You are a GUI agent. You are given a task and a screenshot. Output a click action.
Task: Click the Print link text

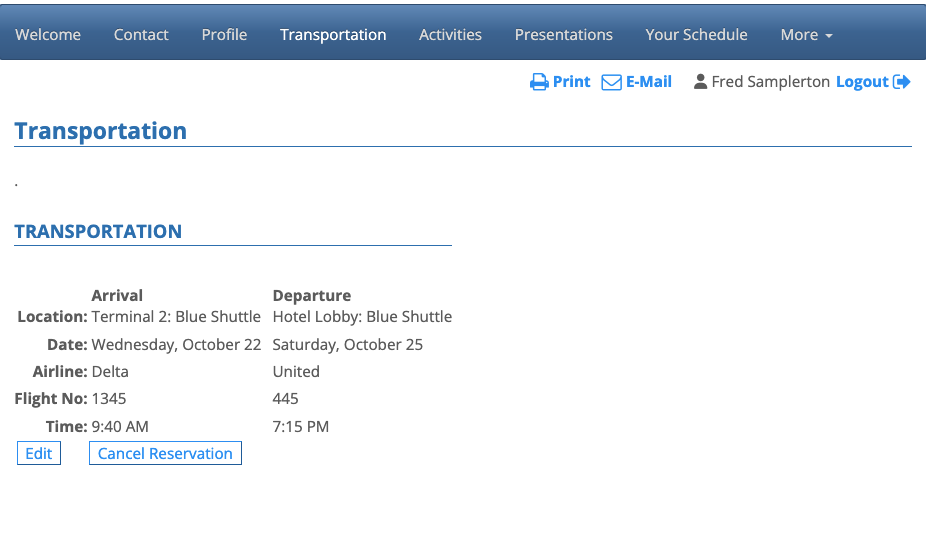572,82
